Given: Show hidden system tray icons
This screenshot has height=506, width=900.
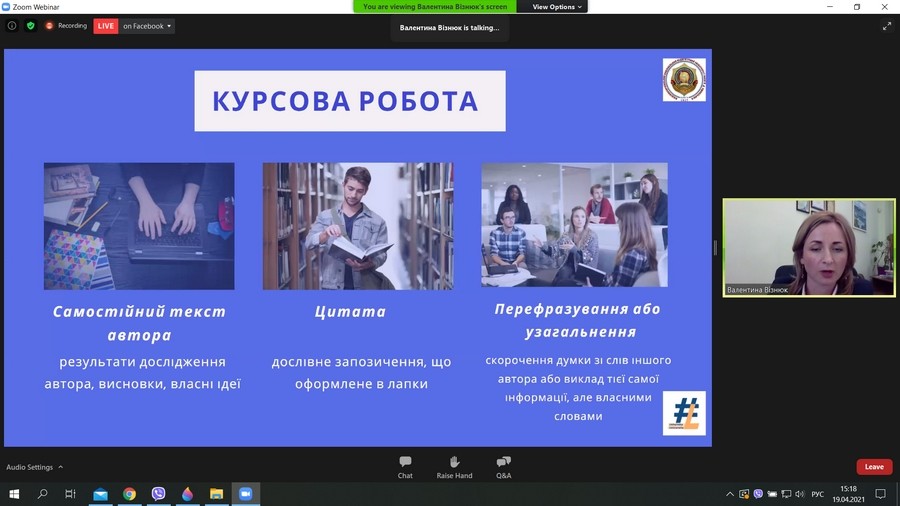Looking at the screenshot, I should (730, 494).
